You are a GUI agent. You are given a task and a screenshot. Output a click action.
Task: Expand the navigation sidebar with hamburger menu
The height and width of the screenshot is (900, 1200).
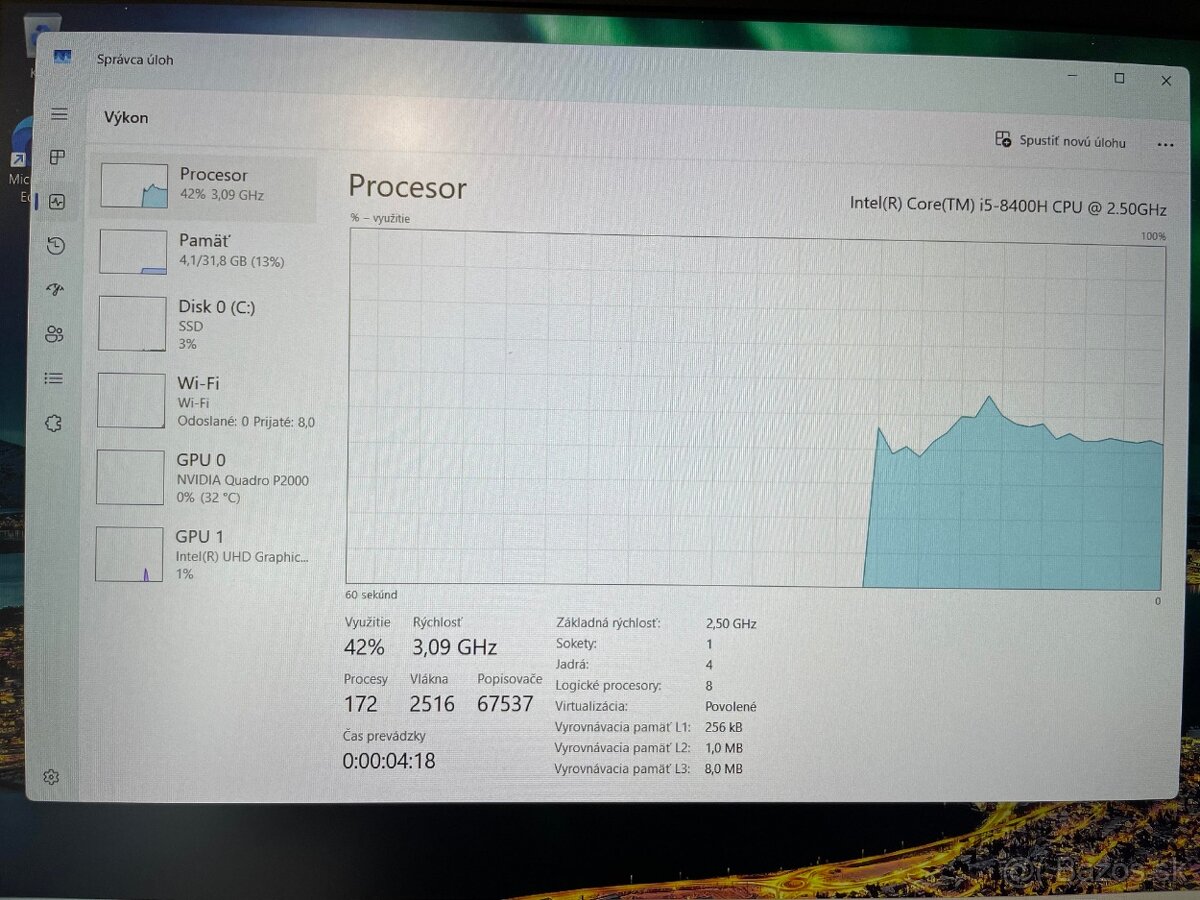(x=59, y=113)
